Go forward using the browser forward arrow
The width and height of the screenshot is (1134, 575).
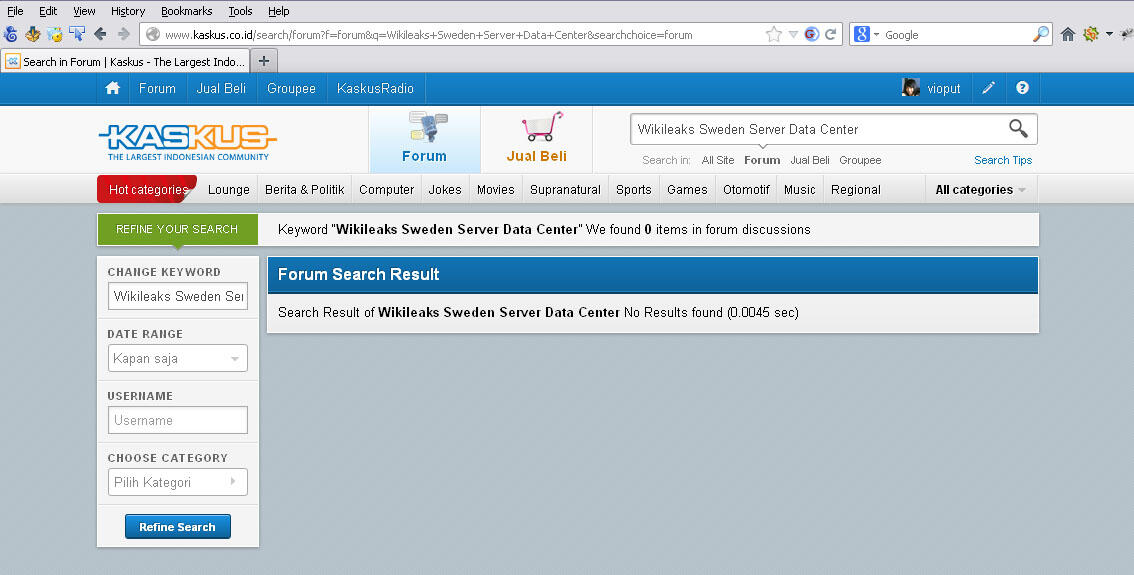pyautogui.click(x=124, y=34)
